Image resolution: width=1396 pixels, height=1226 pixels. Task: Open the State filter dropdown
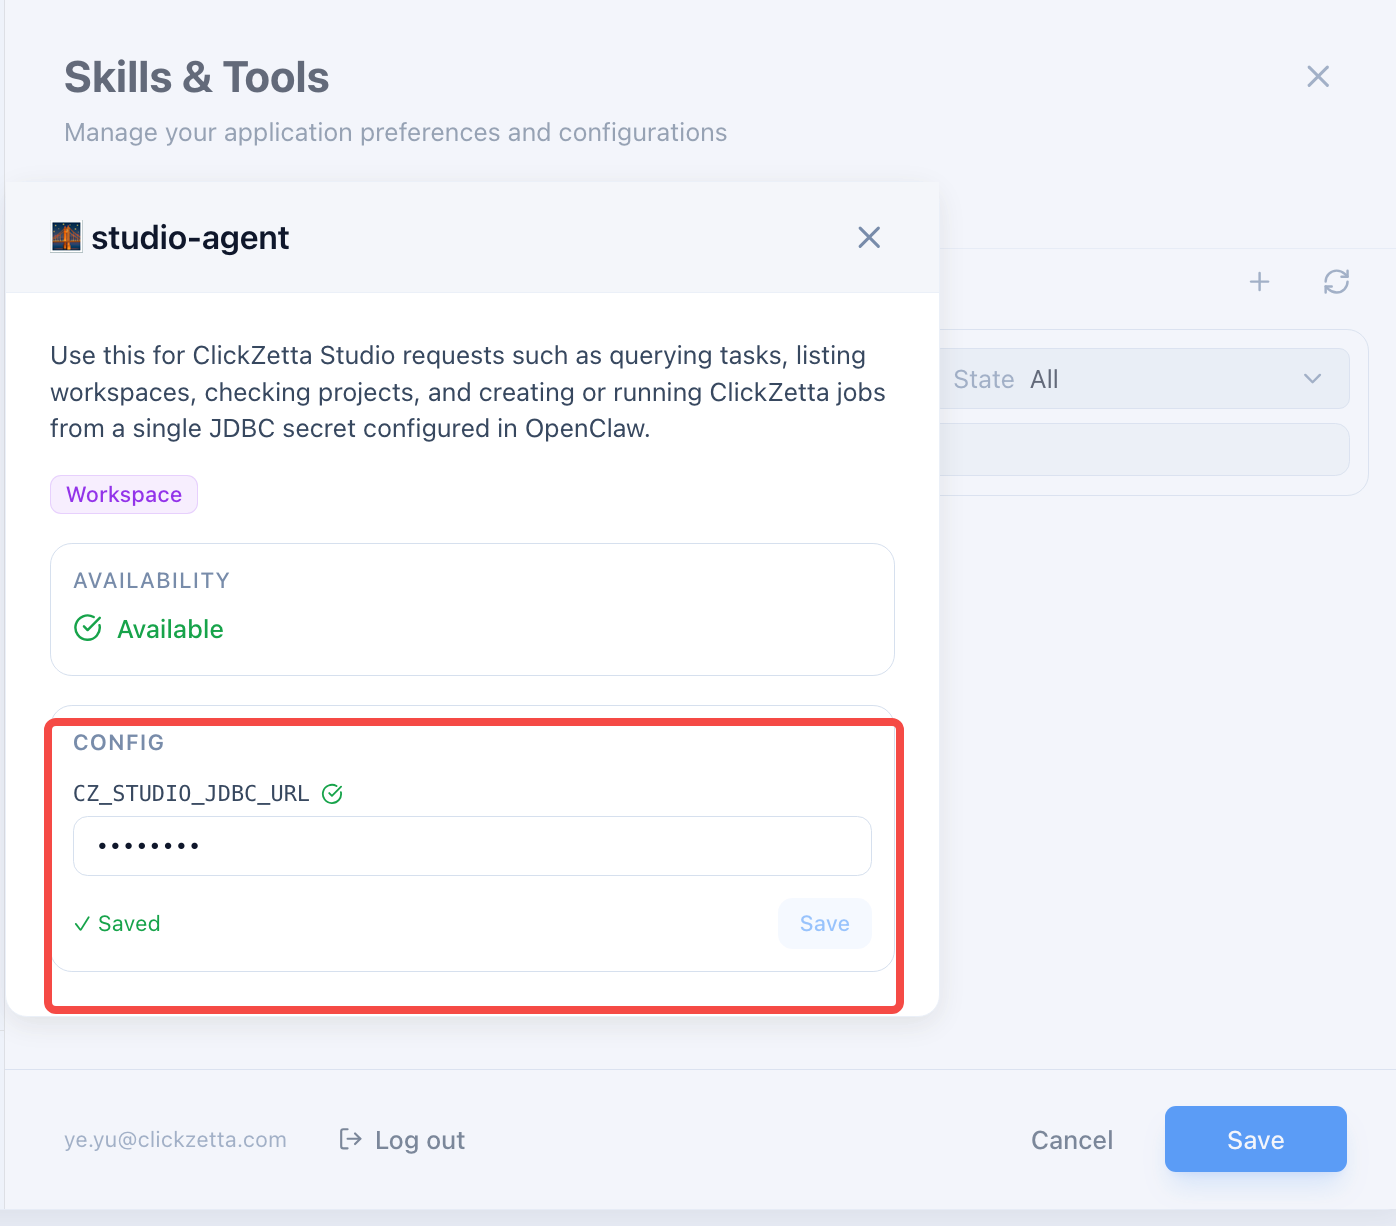point(1140,379)
